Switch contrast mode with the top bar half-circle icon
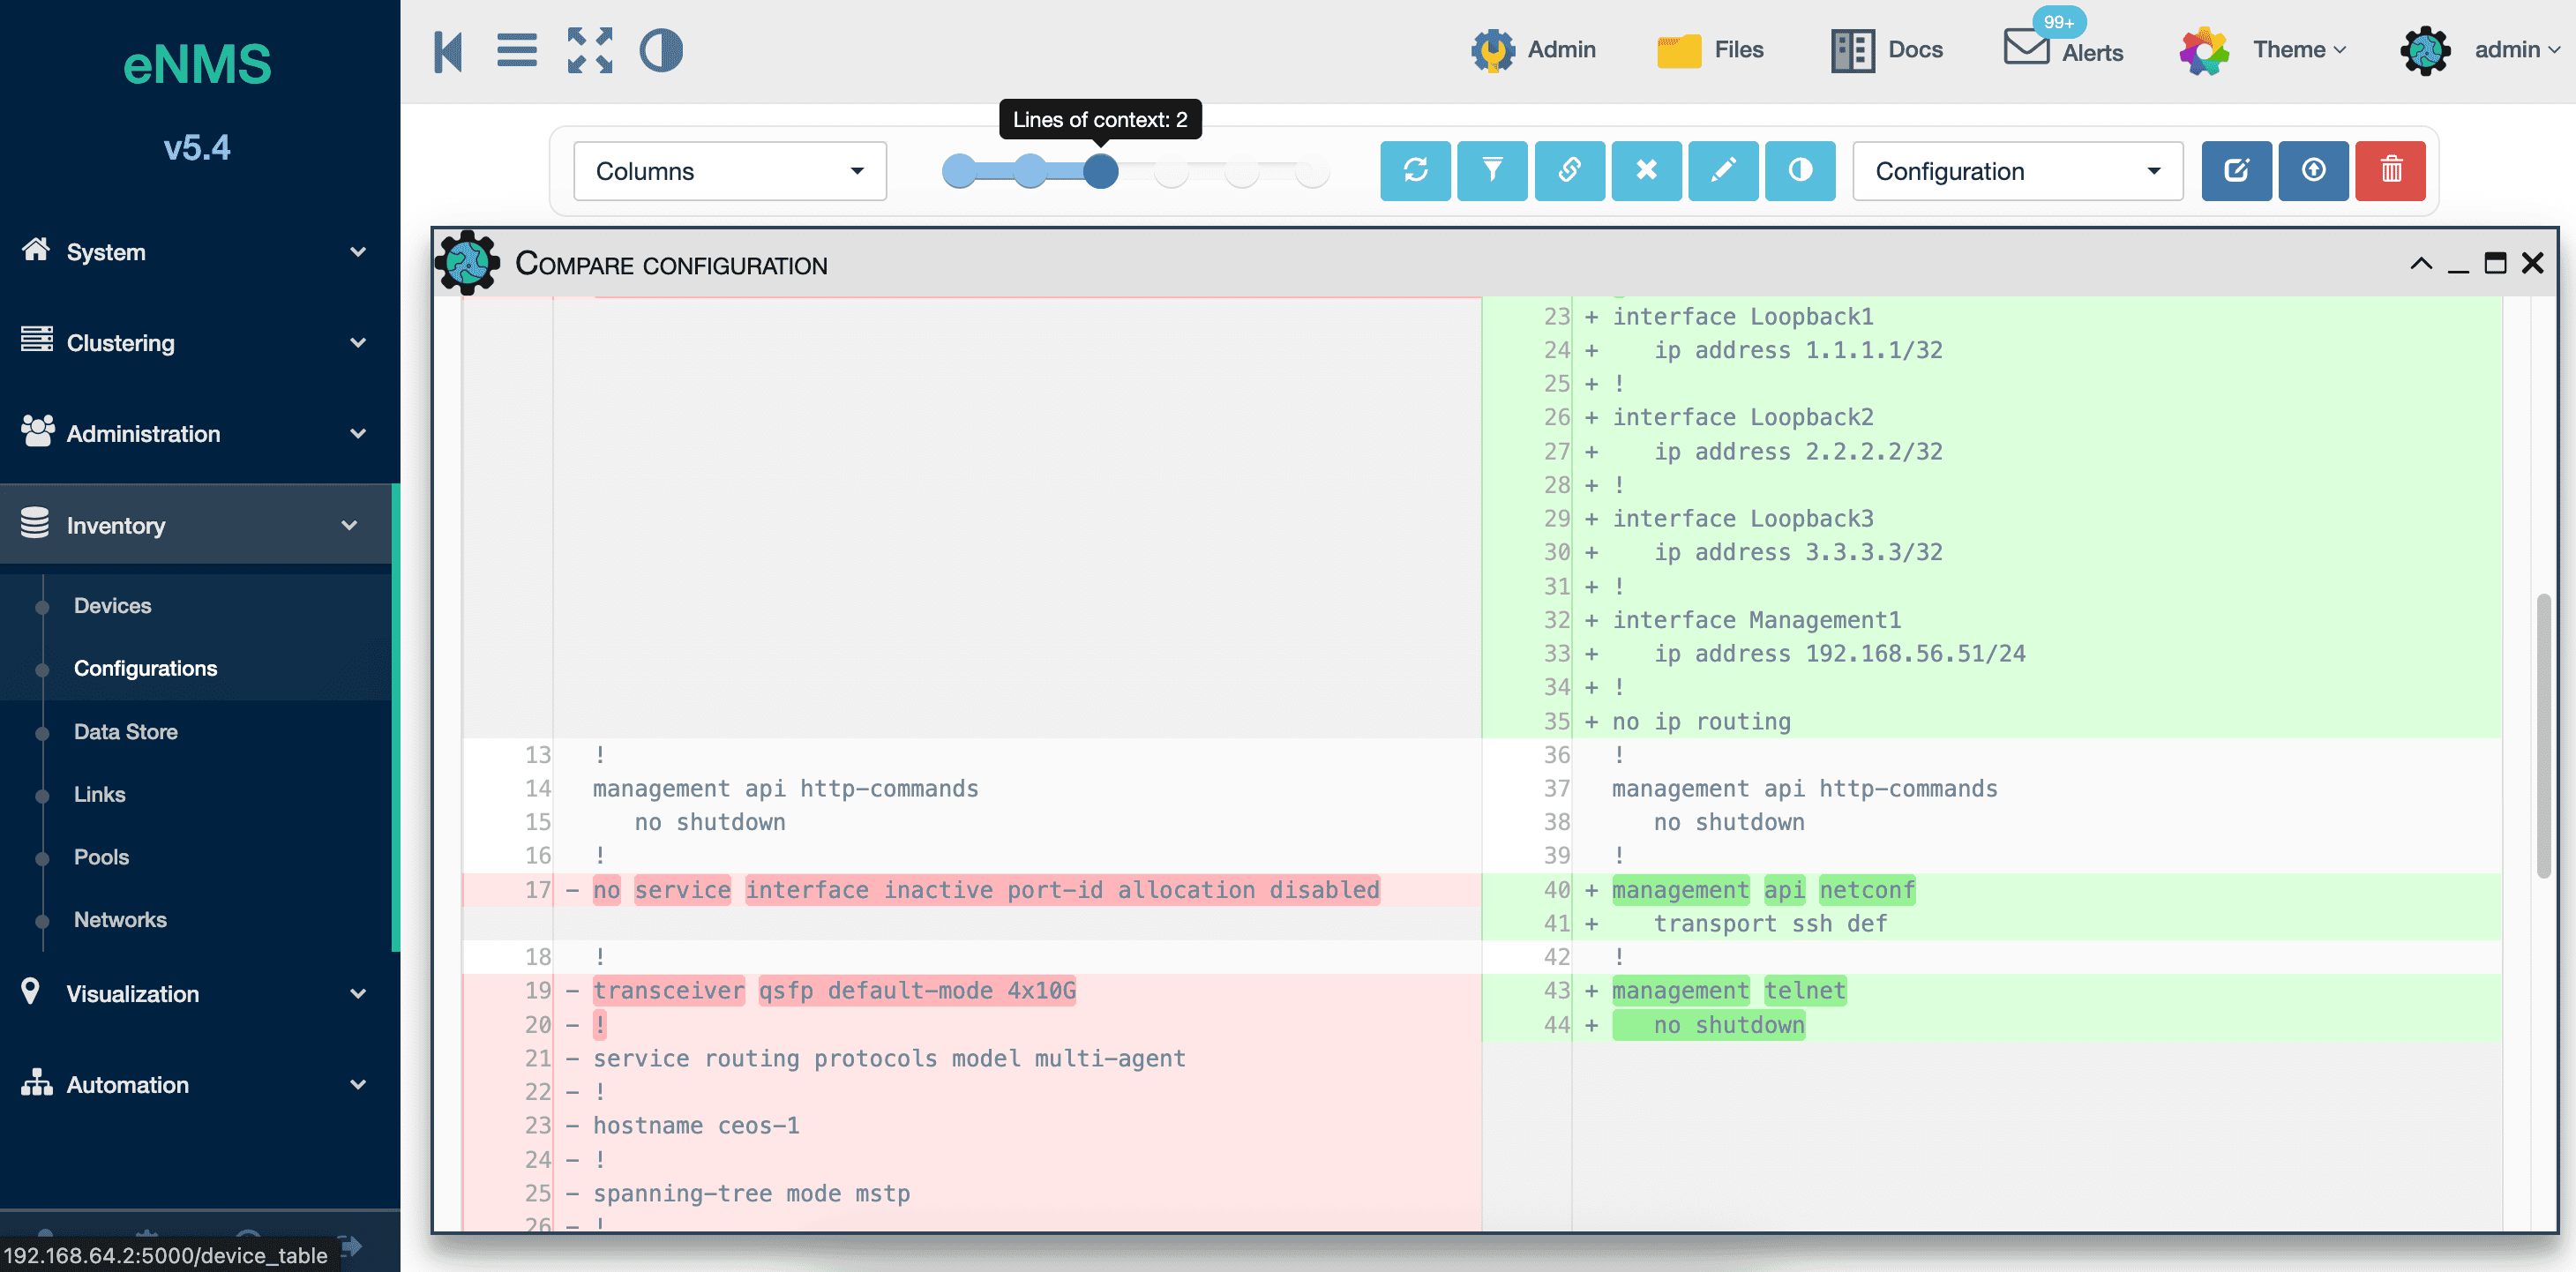The width and height of the screenshot is (2576, 1272). (661, 51)
